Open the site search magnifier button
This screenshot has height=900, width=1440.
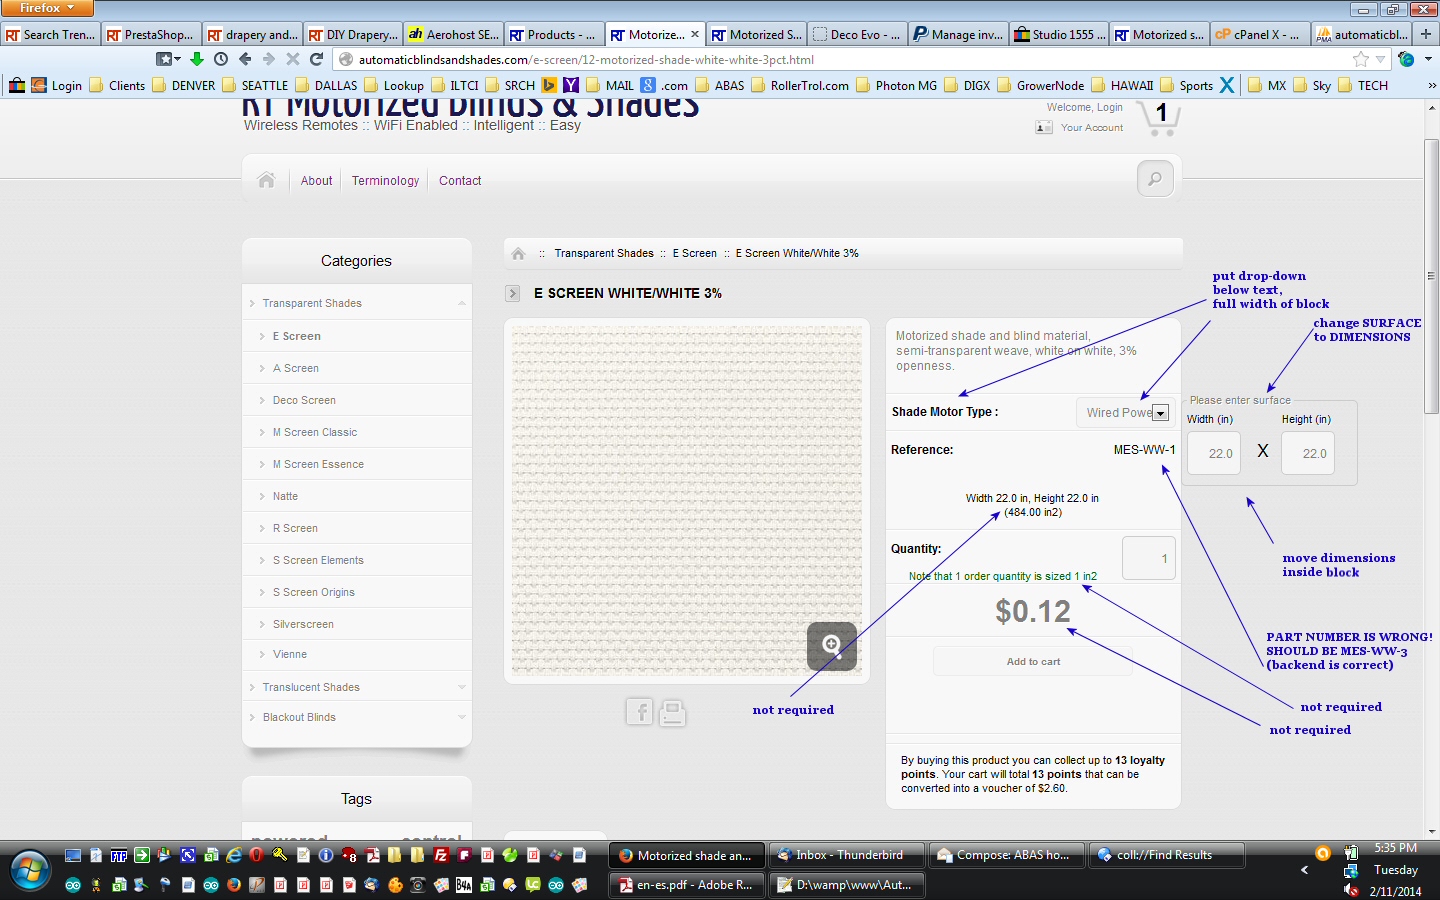click(x=1155, y=179)
